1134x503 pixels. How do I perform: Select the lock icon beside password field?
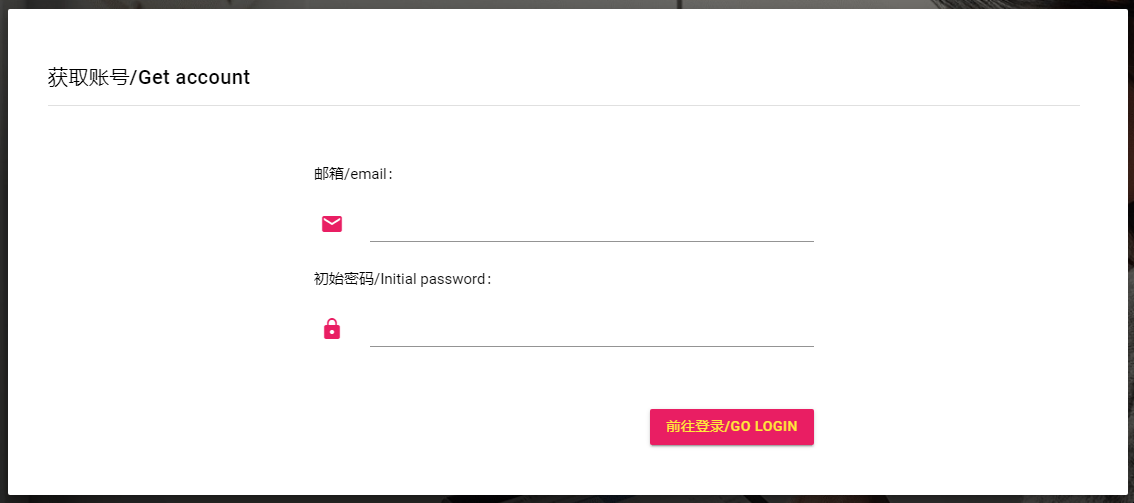(332, 329)
